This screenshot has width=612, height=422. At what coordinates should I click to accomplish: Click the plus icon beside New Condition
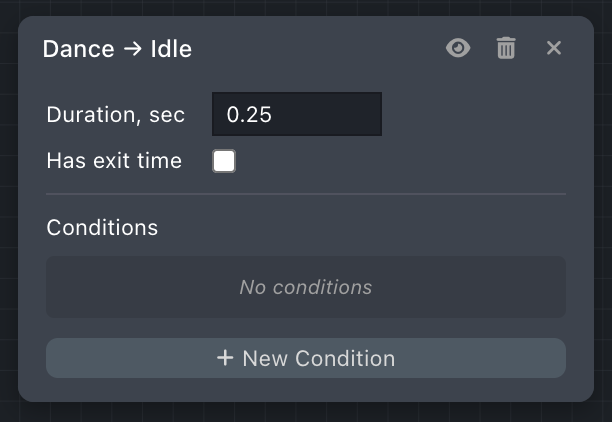point(225,358)
